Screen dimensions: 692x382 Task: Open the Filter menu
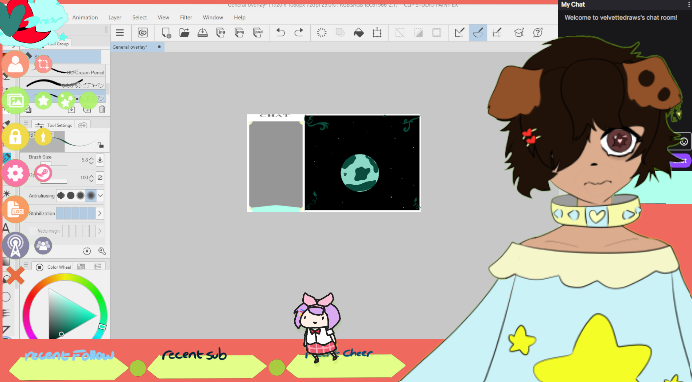(186, 17)
